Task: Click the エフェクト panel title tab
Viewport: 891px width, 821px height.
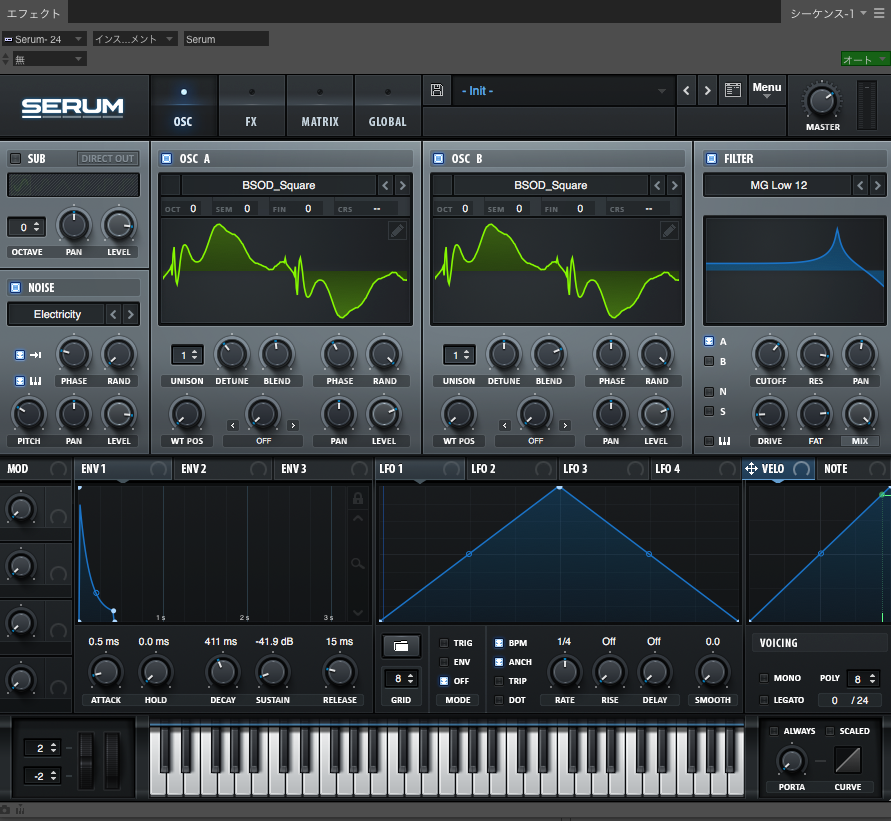Action: point(34,13)
